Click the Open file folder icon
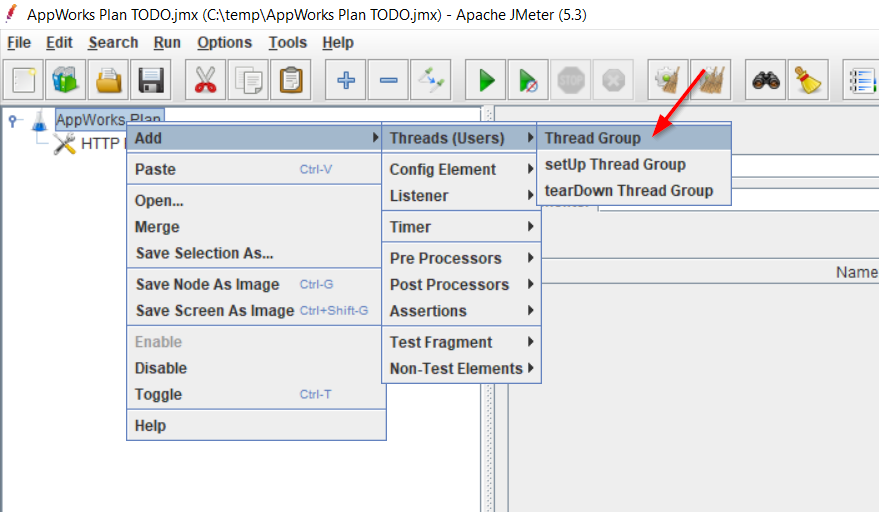Screen dimensions: 879x512 coord(108,80)
